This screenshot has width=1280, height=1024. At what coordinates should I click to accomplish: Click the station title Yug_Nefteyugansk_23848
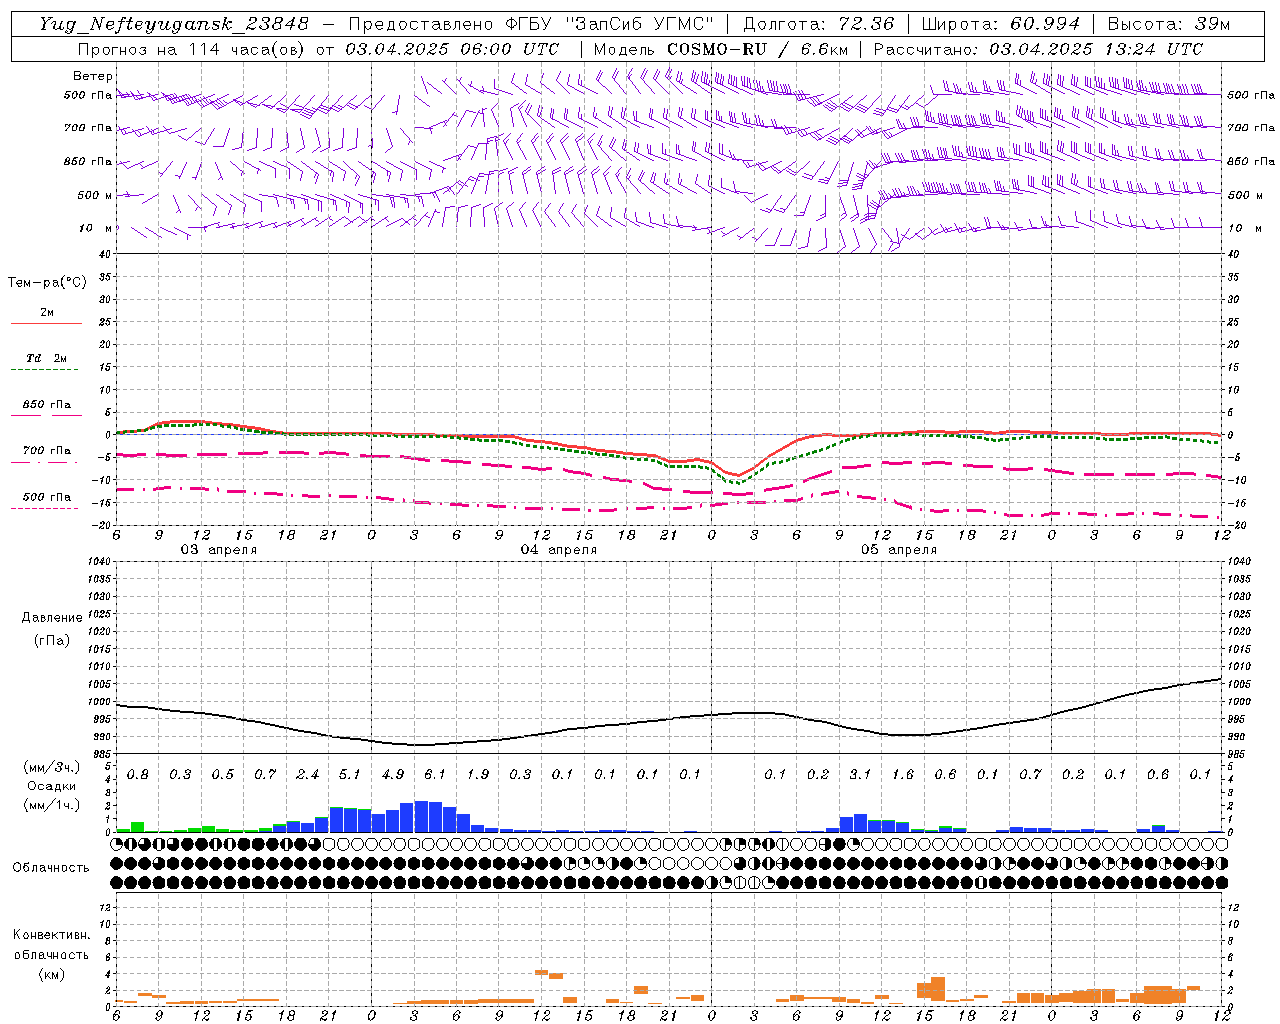coord(173,24)
